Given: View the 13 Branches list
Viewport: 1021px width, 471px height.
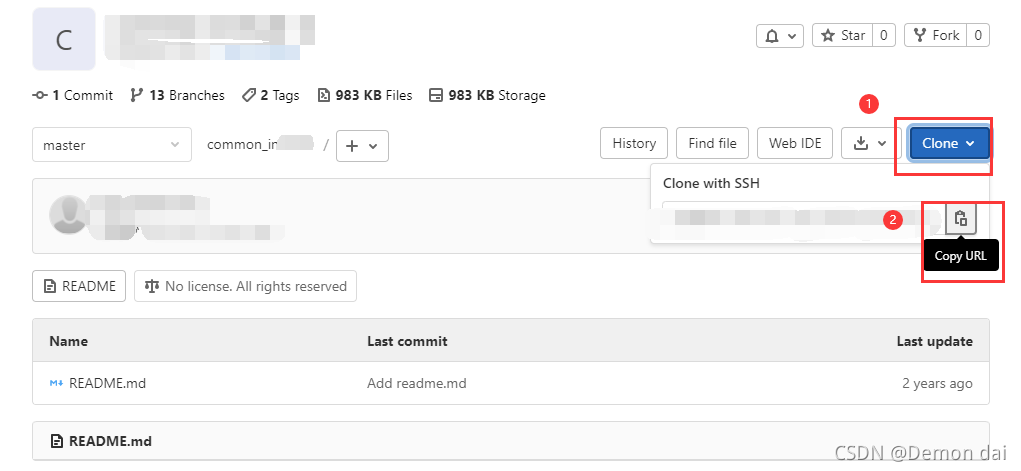Looking at the screenshot, I should 177,96.
